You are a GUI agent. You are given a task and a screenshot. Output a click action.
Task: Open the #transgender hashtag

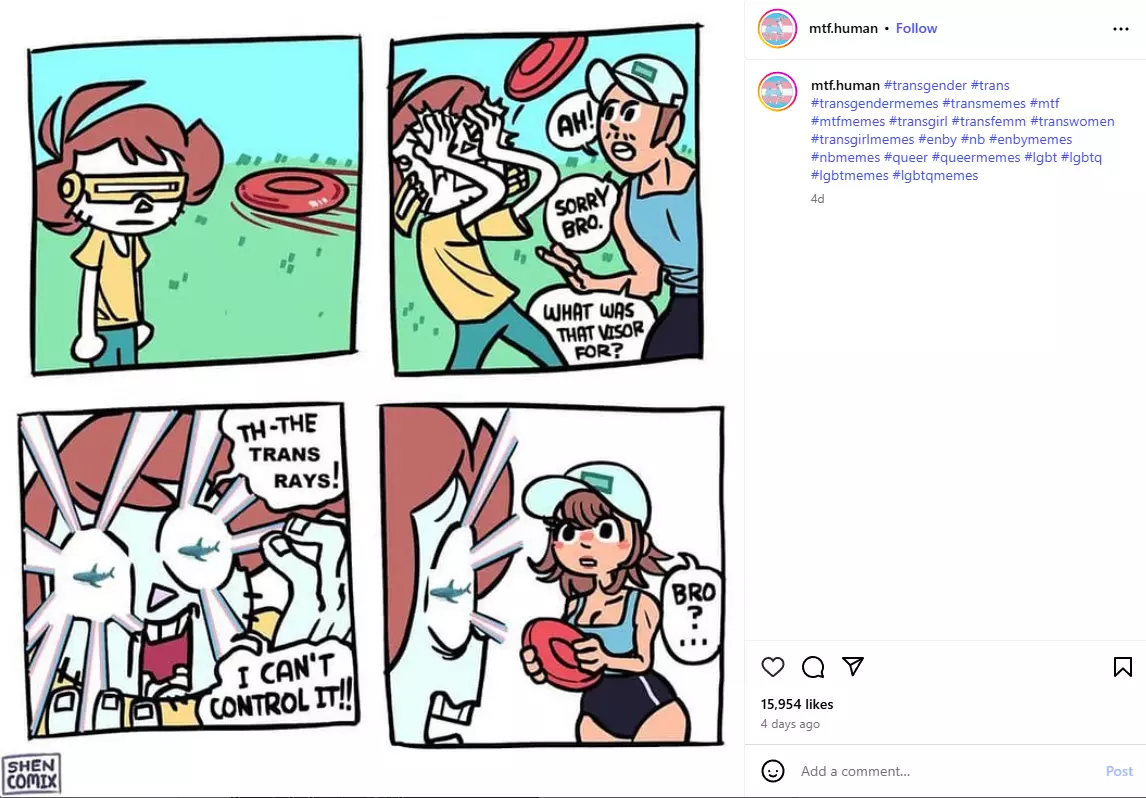[x=925, y=86]
